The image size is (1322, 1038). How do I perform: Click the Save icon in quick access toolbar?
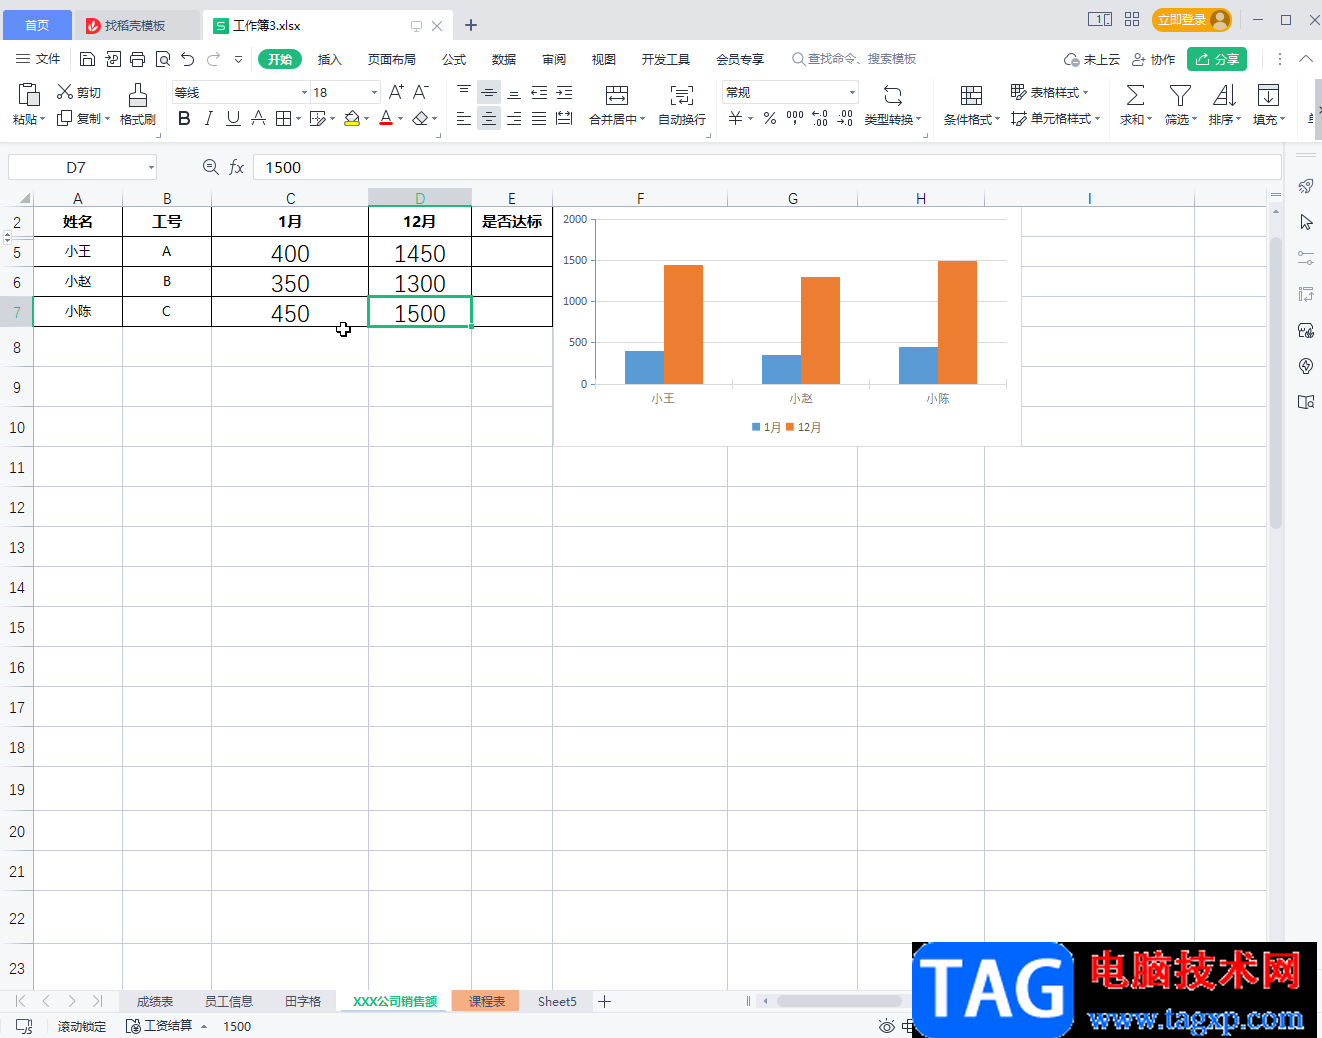click(87, 59)
